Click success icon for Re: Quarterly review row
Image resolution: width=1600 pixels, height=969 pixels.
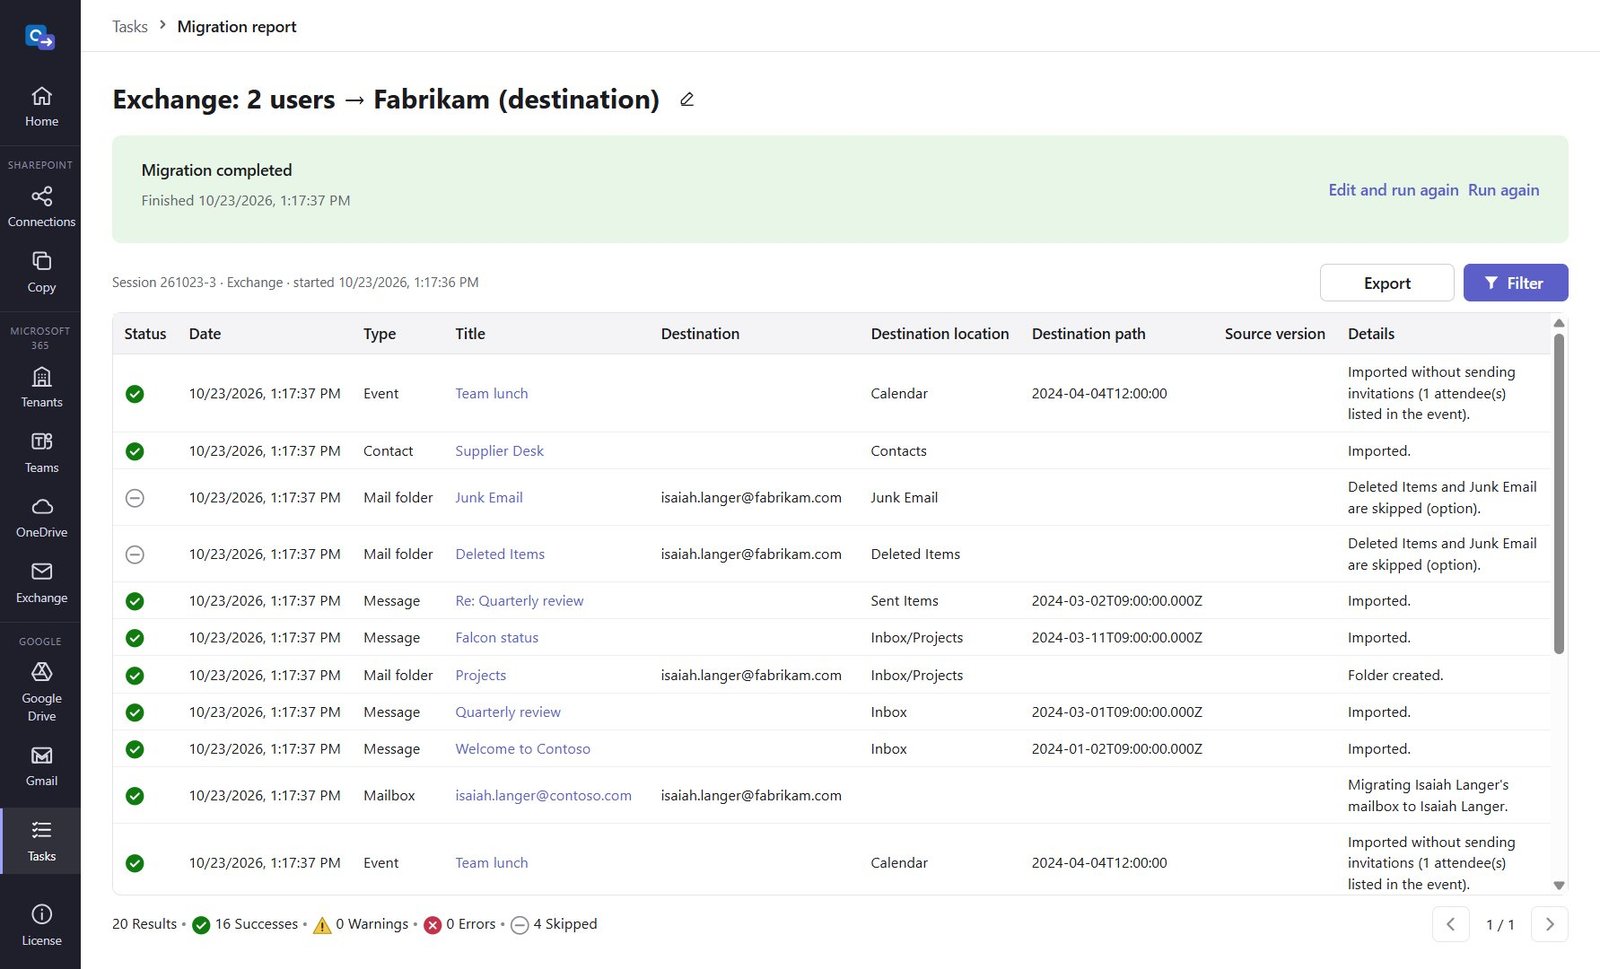coord(135,601)
